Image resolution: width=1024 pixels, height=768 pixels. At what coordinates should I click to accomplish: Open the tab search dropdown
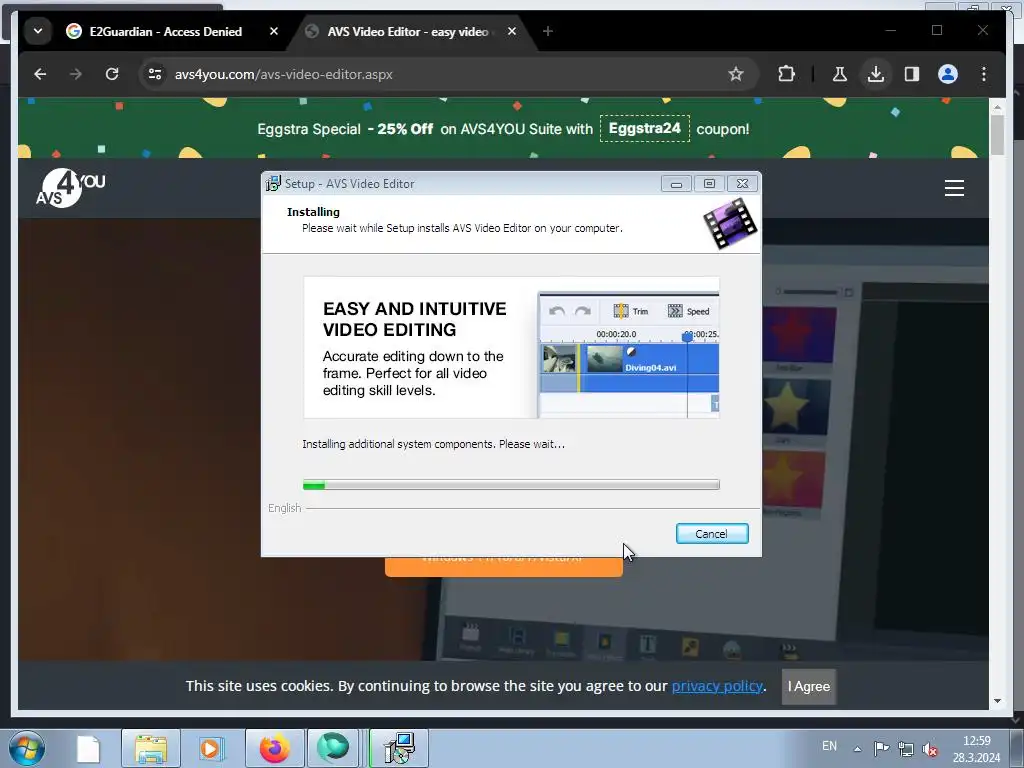[38, 31]
